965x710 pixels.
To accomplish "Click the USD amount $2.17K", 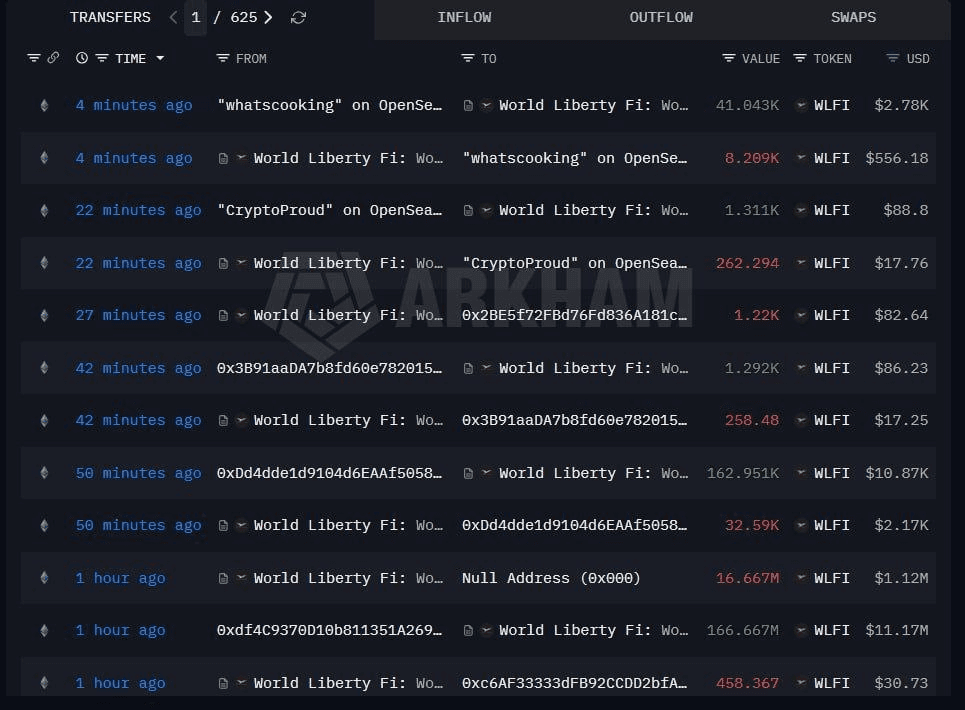I will coord(901,525).
